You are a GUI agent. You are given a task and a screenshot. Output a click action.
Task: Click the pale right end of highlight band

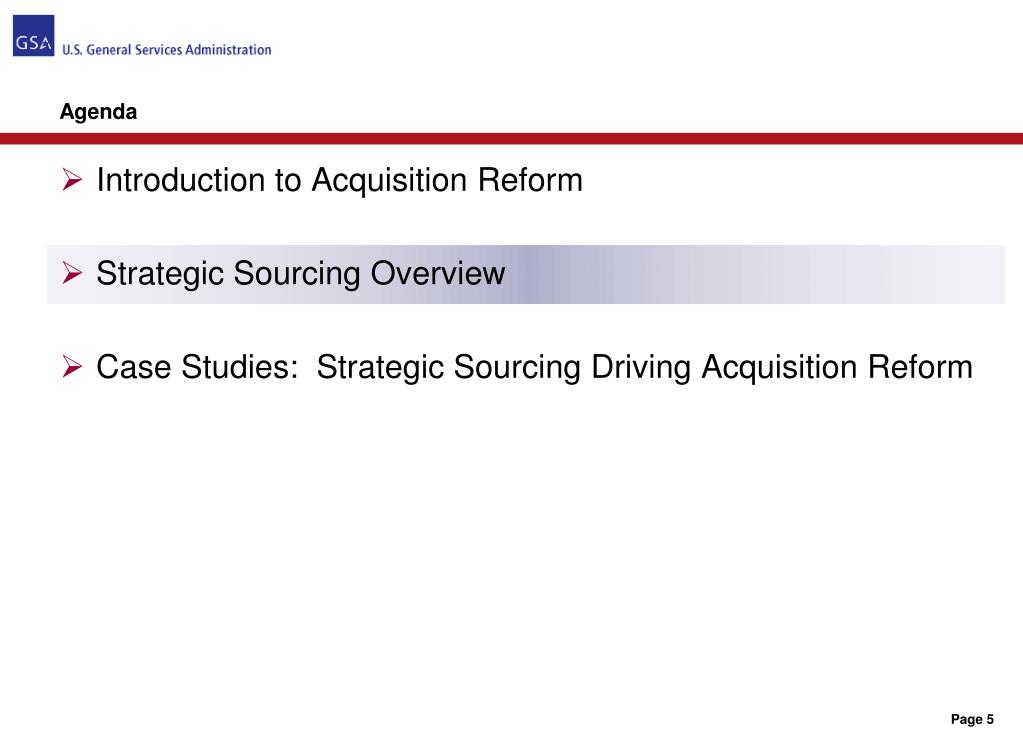coord(966,274)
